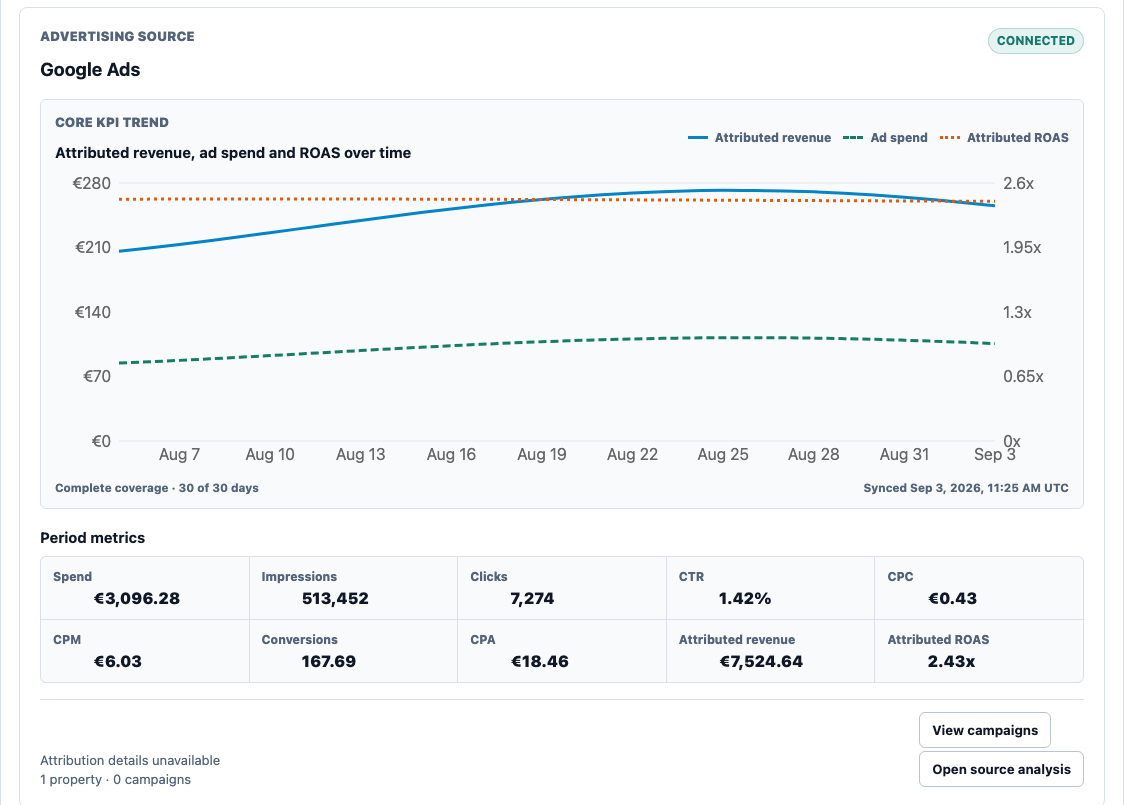Click the orange dotted ROAS legend marker
Screen dimensions: 1124x805
950,138
